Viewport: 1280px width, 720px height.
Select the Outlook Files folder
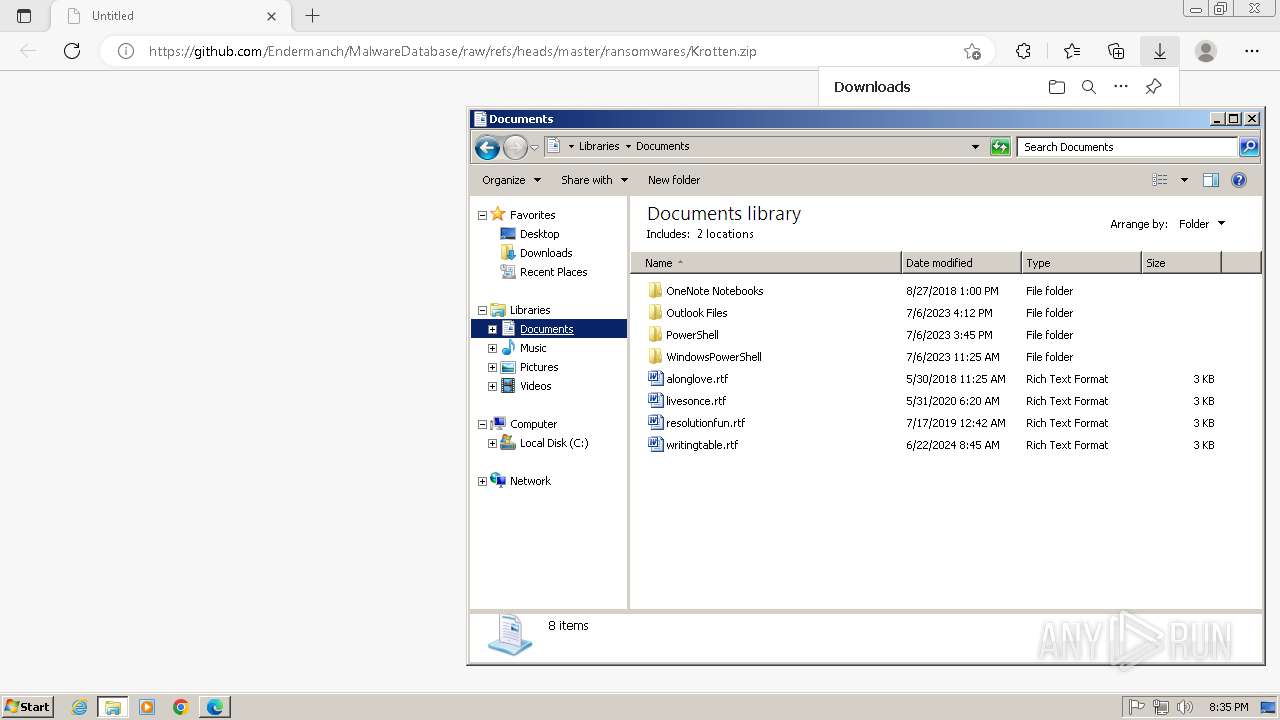pos(696,313)
